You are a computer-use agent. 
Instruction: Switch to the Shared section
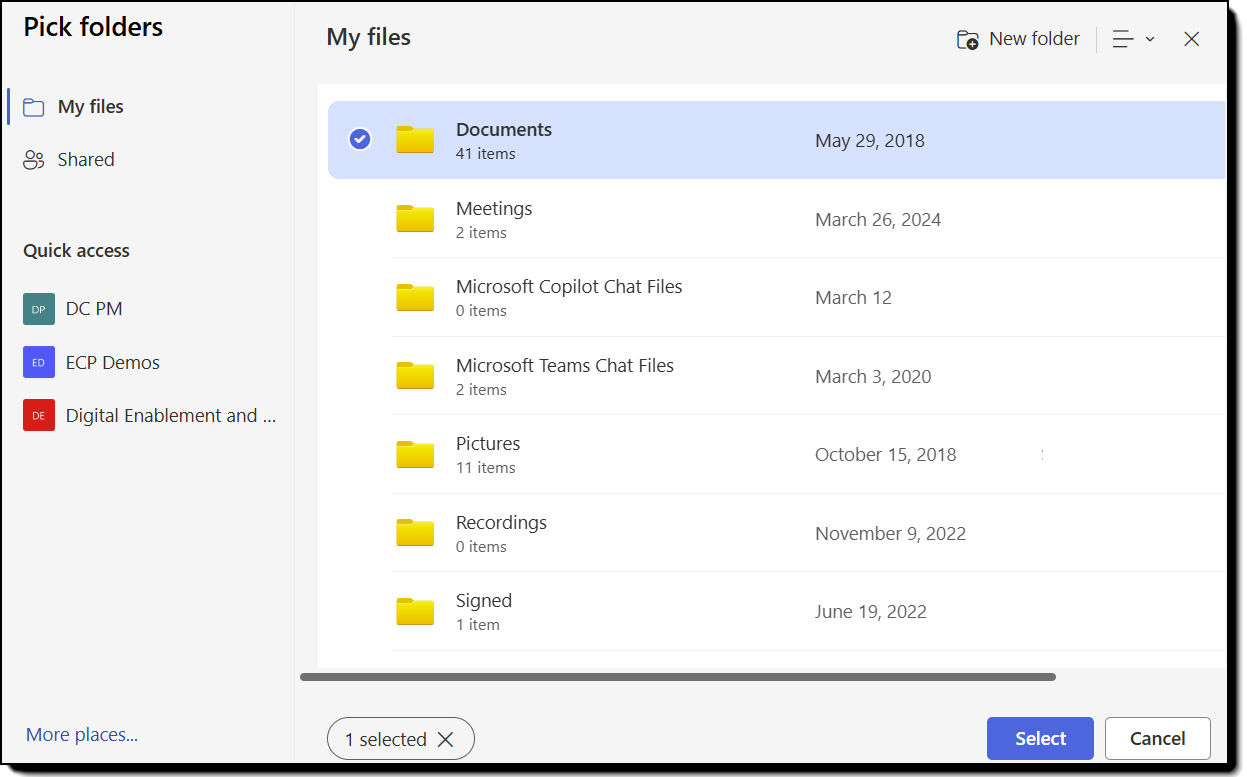point(85,159)
